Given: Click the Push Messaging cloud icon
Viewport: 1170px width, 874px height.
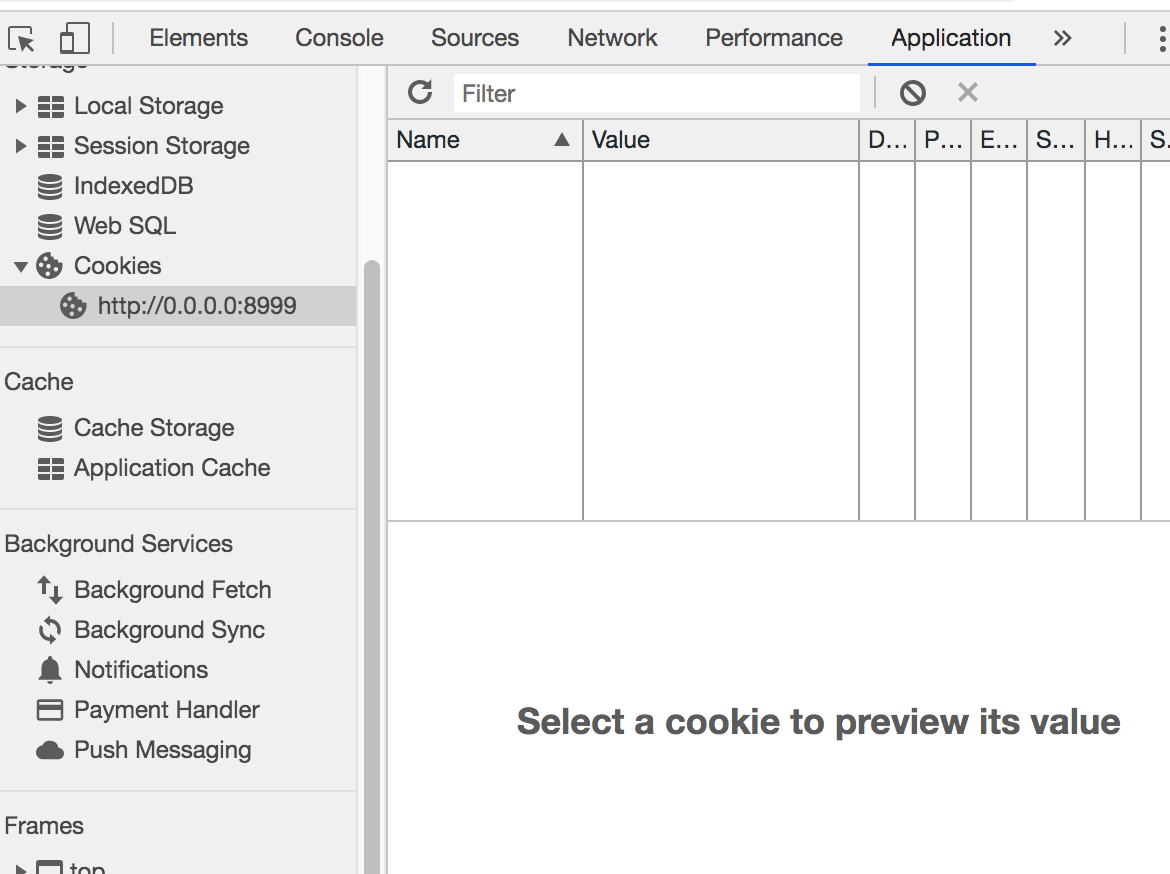Looking at the screenshot, I should pos(50,750).
